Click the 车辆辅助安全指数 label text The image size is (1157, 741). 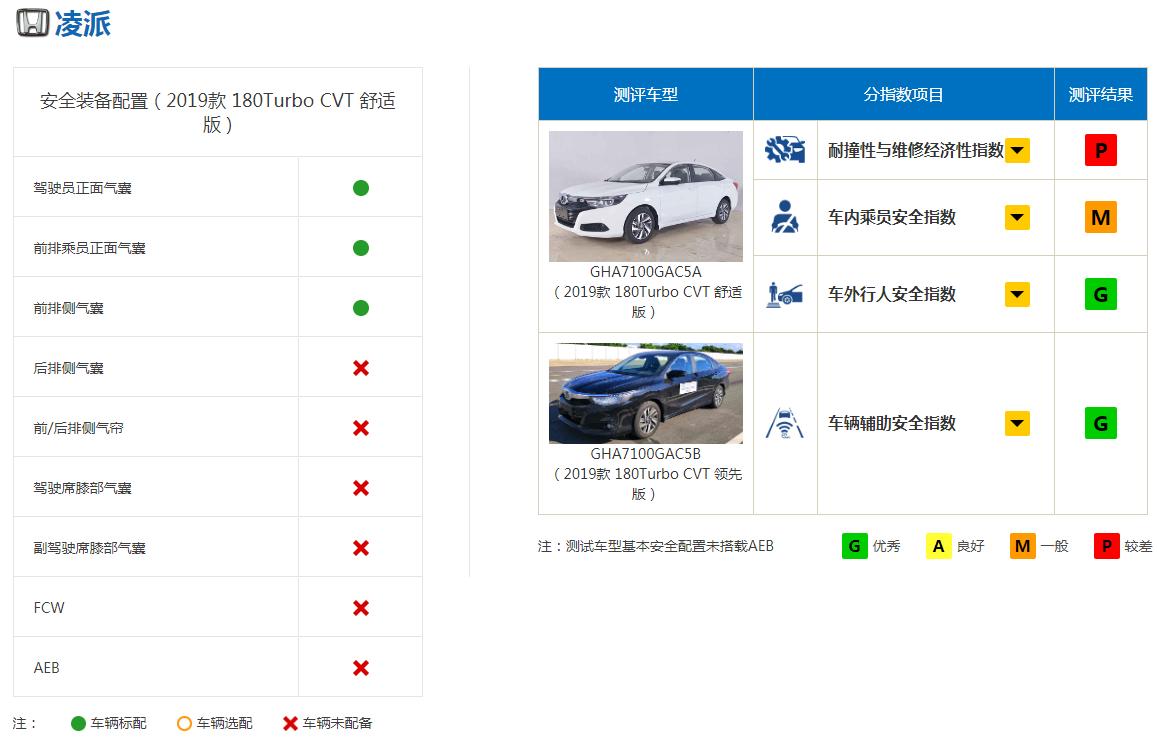click(x=892, y=423)
